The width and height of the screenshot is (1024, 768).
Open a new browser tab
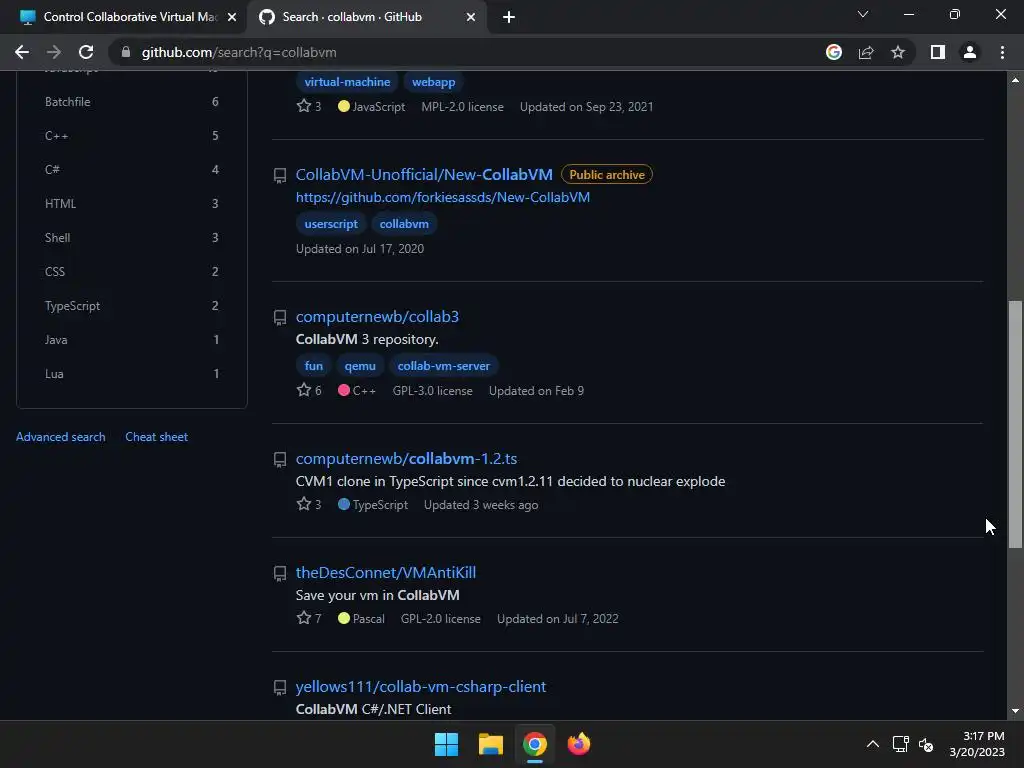click(x=509, y=17)
